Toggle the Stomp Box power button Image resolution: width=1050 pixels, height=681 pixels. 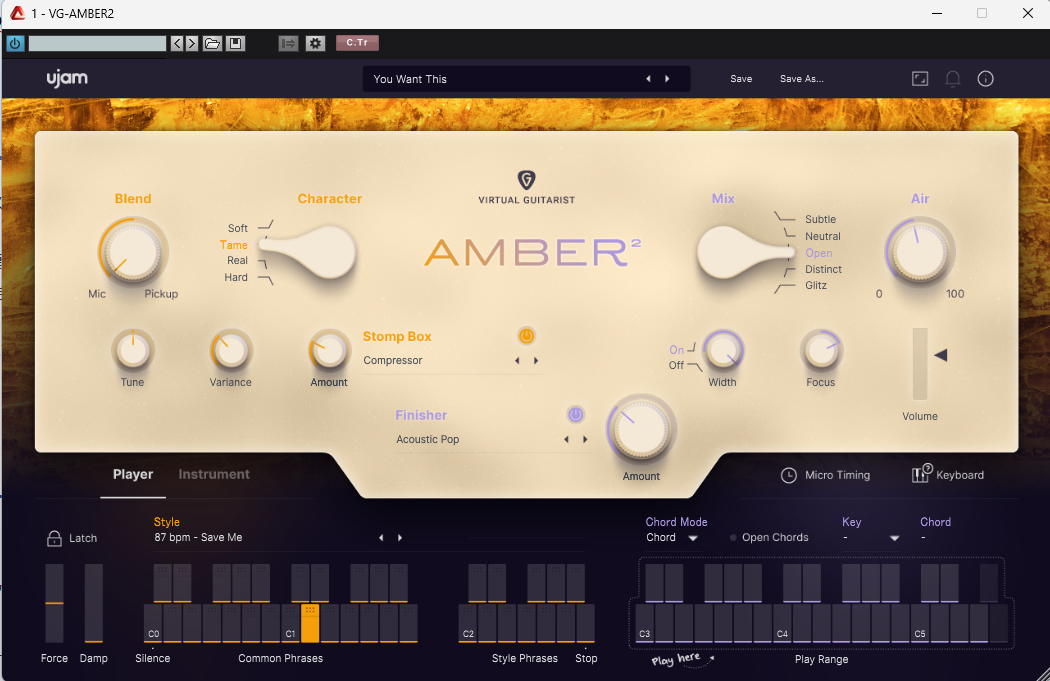(x=526, y=336)
